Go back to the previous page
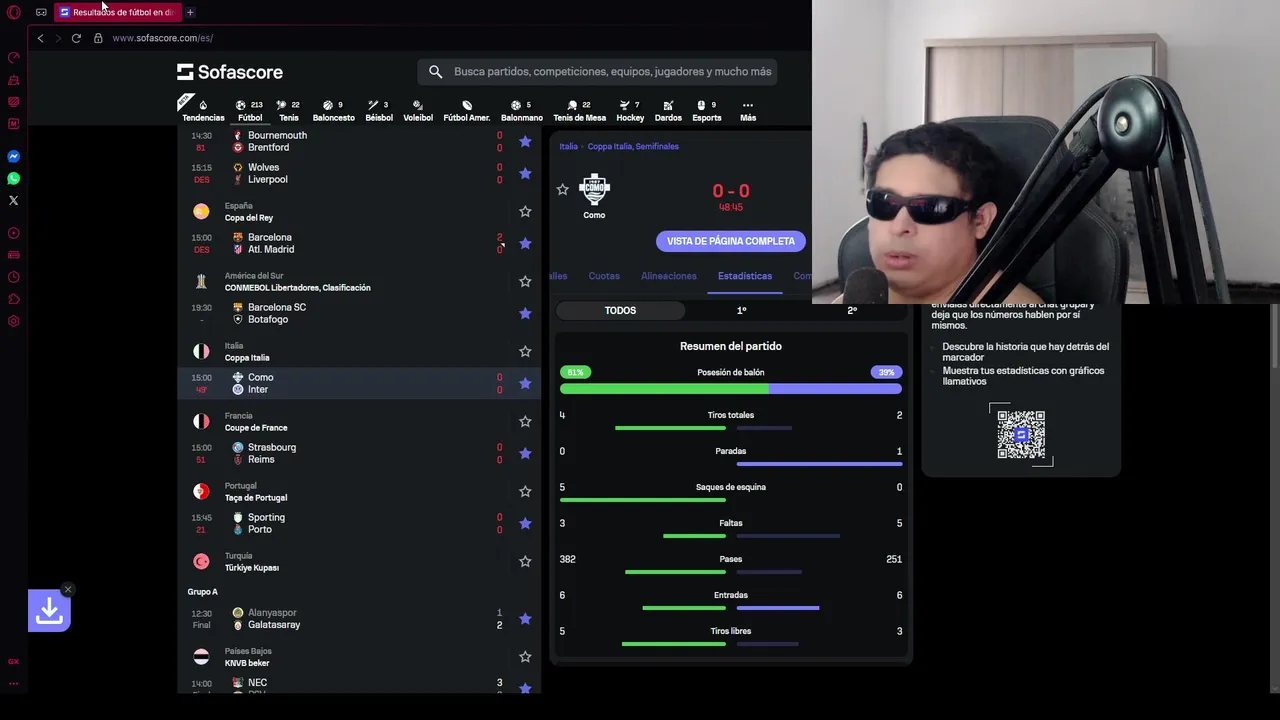The width and height of the screenshot is (1280, 720). tap(40, 38)
